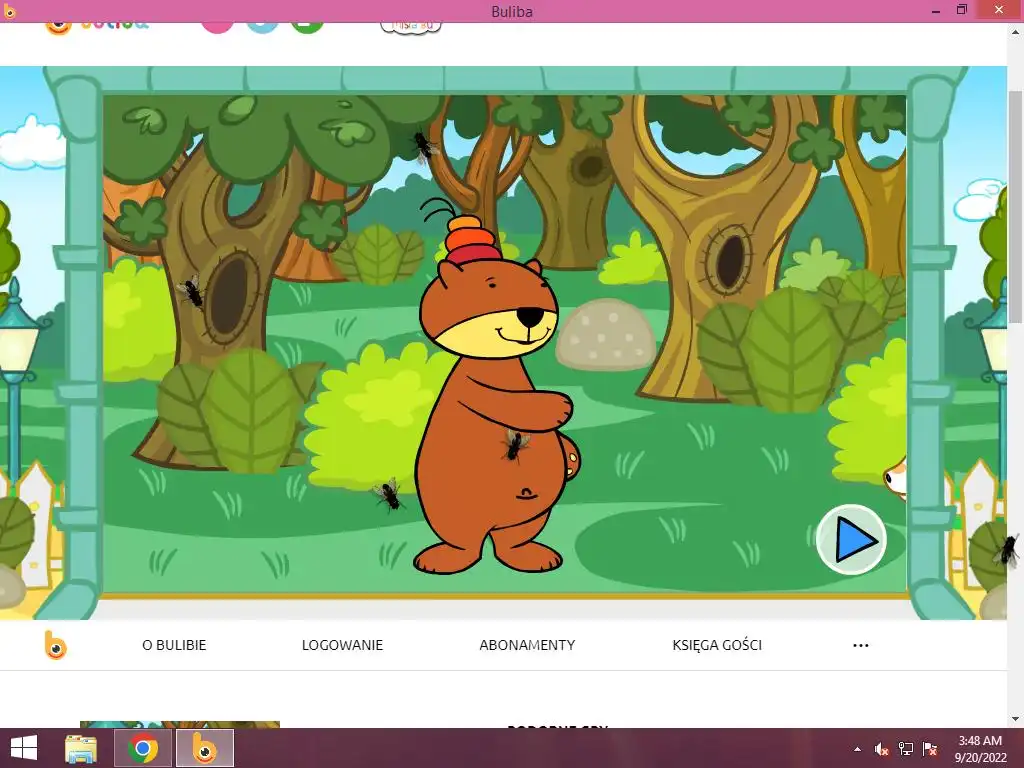The image size is (1024, 768).
Task: Select the Buliba app taskbar button
Action: (204, 748)
